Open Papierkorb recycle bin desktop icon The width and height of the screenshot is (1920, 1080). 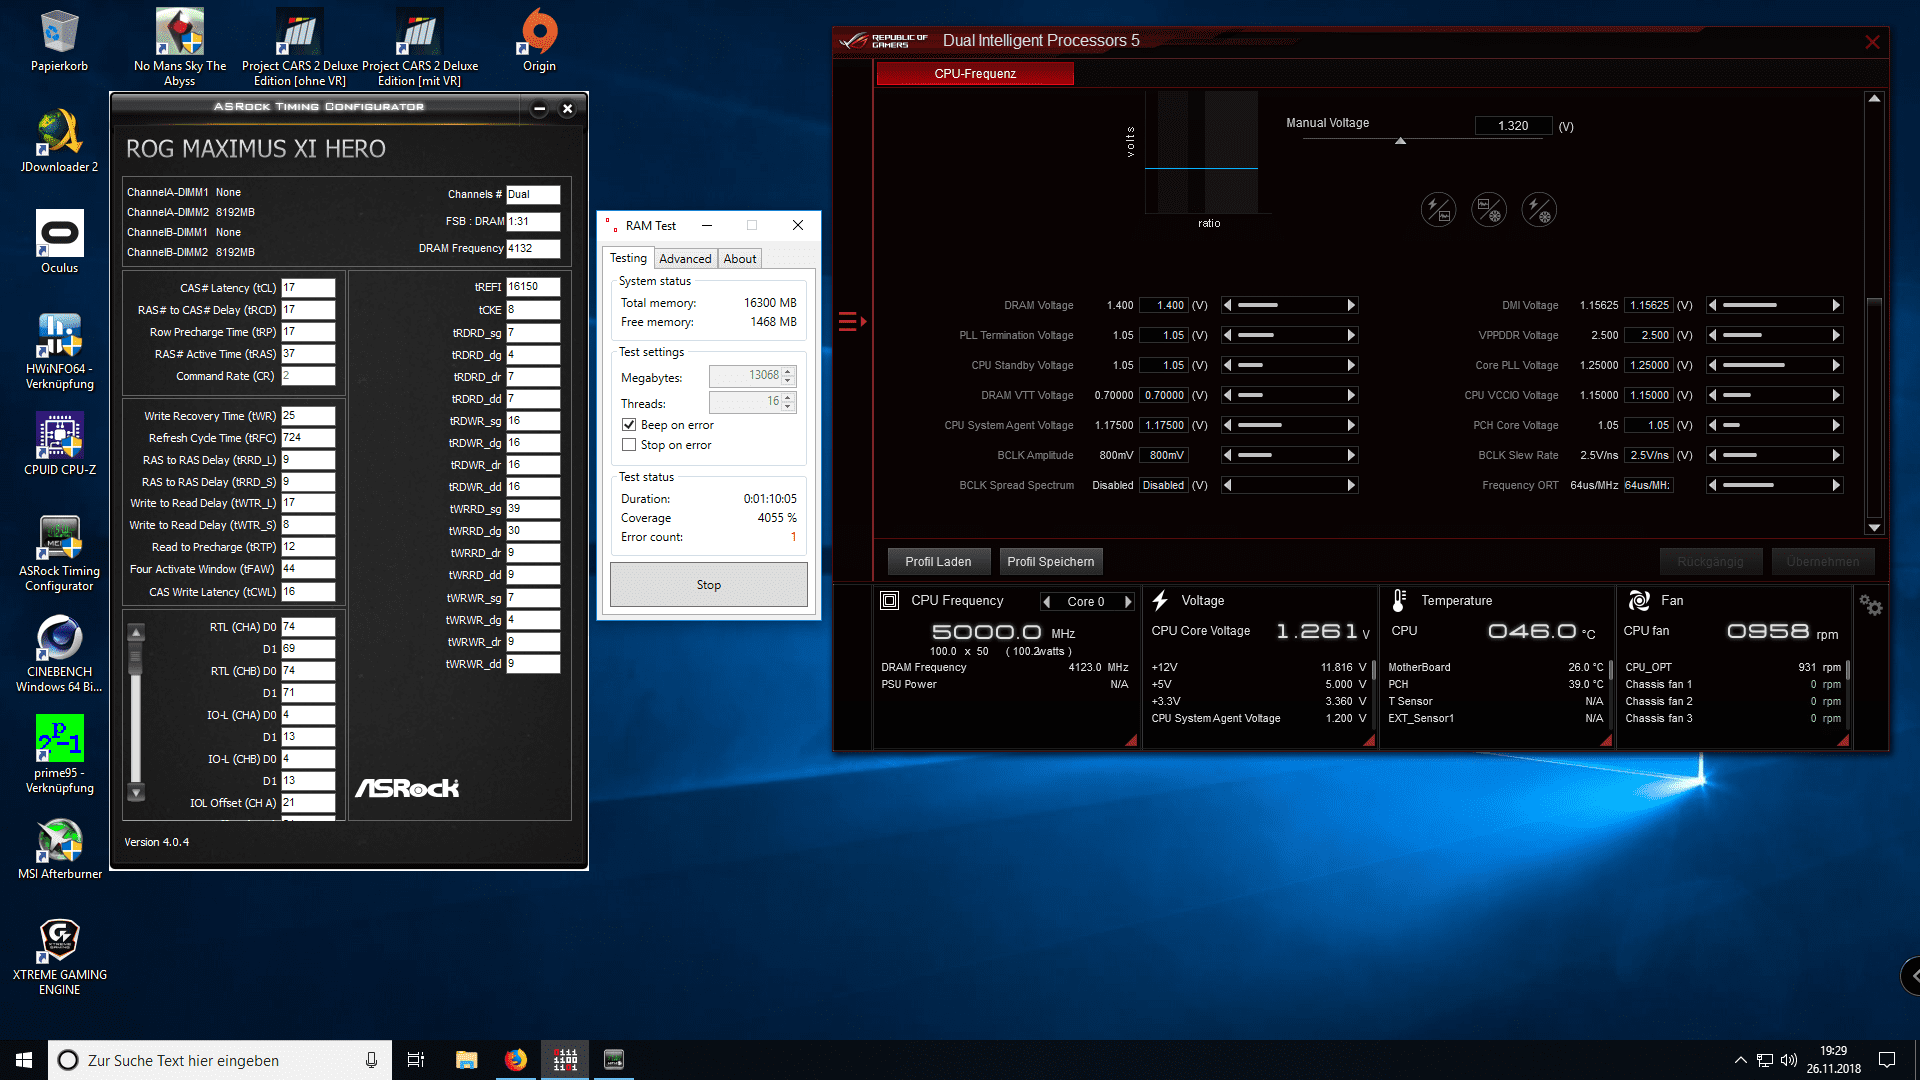point(59,41)
